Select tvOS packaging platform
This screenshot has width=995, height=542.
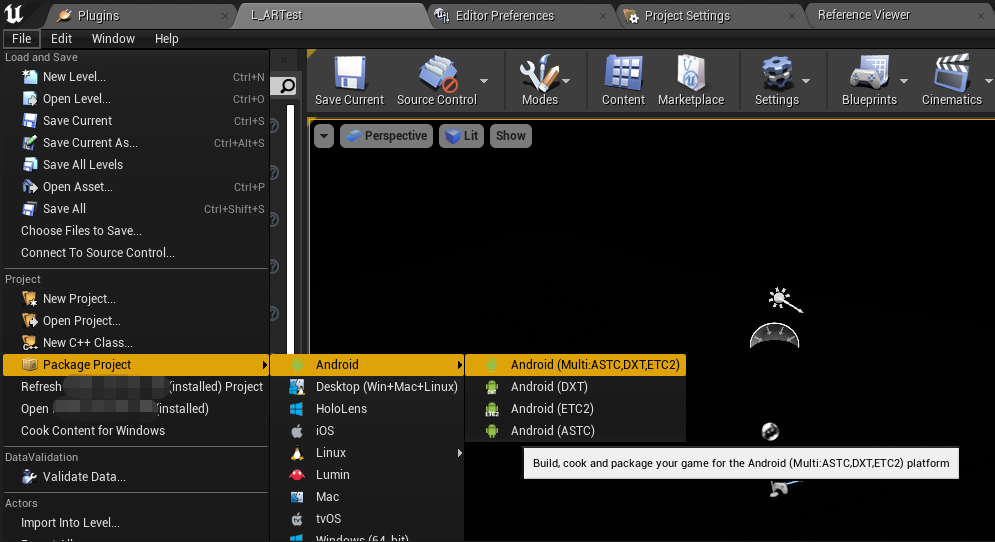point(367,519)
